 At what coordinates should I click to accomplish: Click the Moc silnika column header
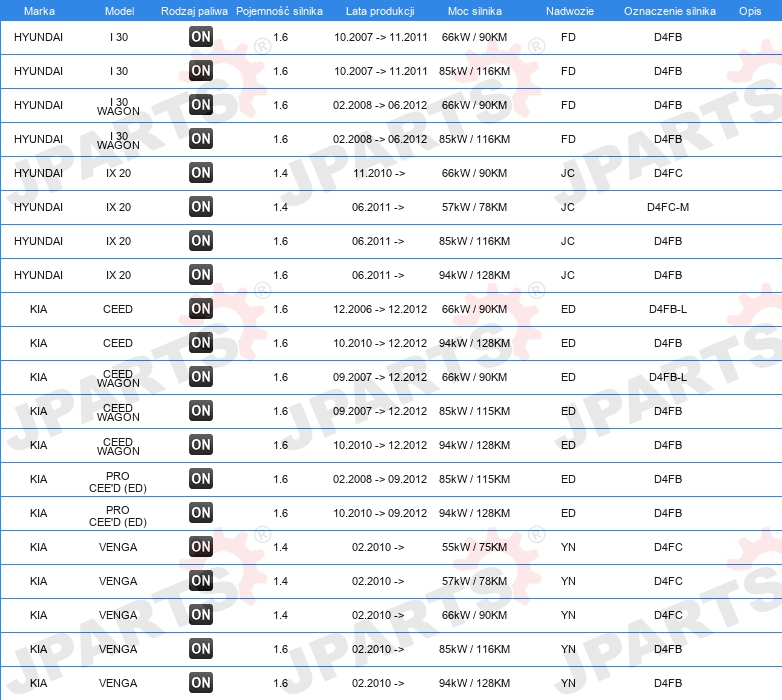click(475, 11)
